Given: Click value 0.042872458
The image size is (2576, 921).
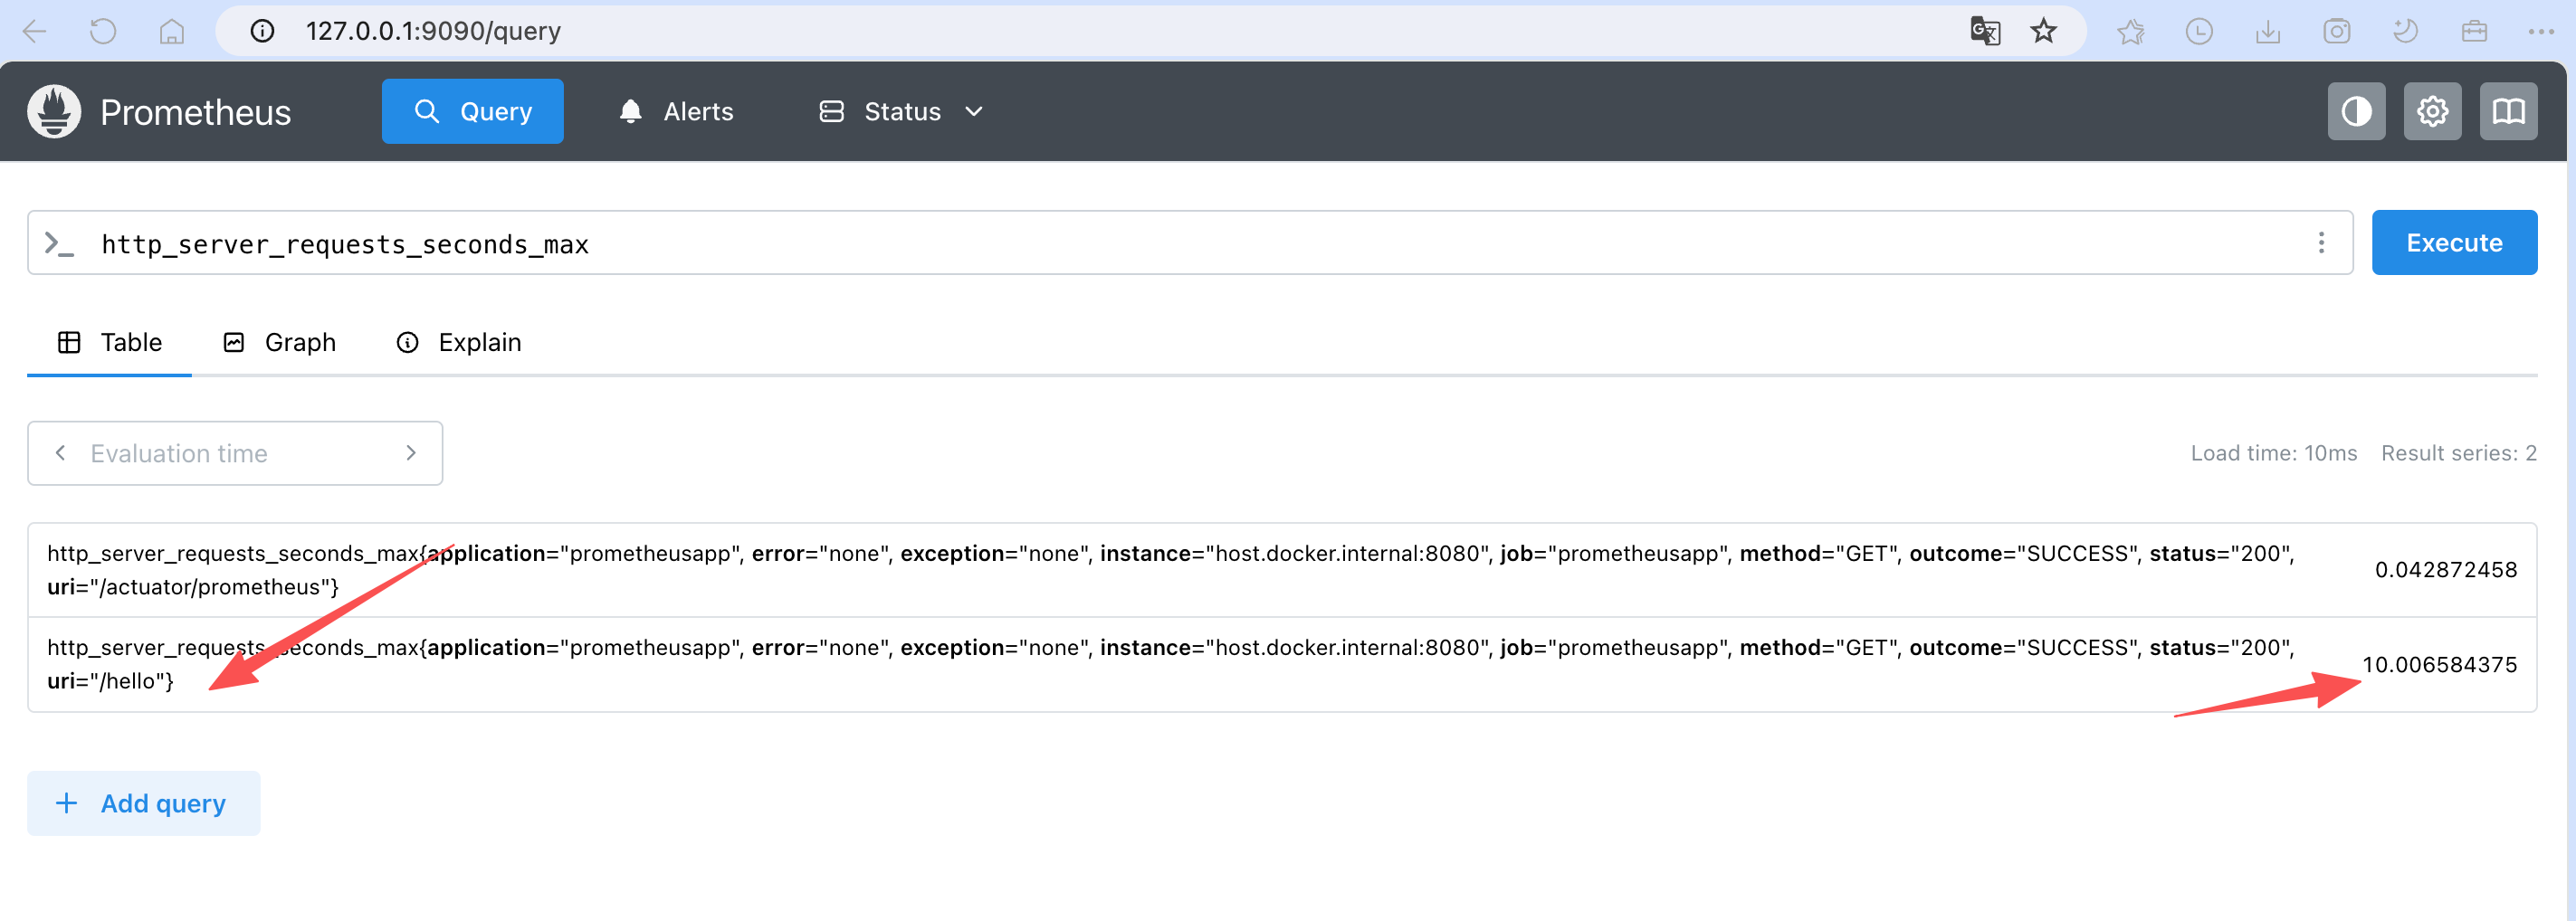Looking at the screenshot, I should click(x=2445, y=570).
